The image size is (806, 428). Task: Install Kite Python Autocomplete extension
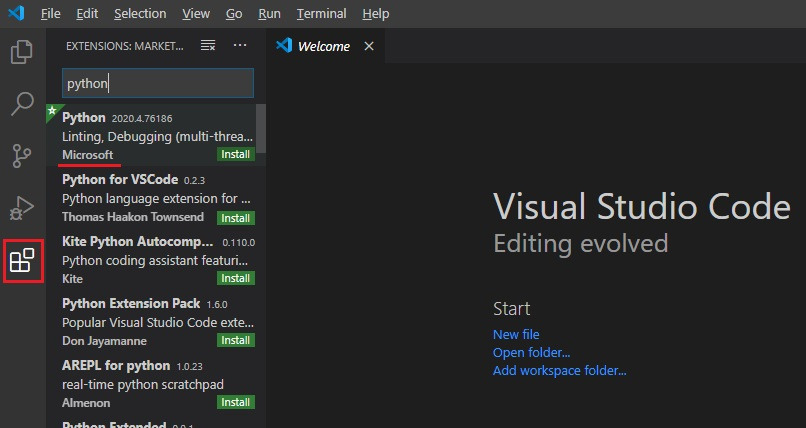pos(236,278)
